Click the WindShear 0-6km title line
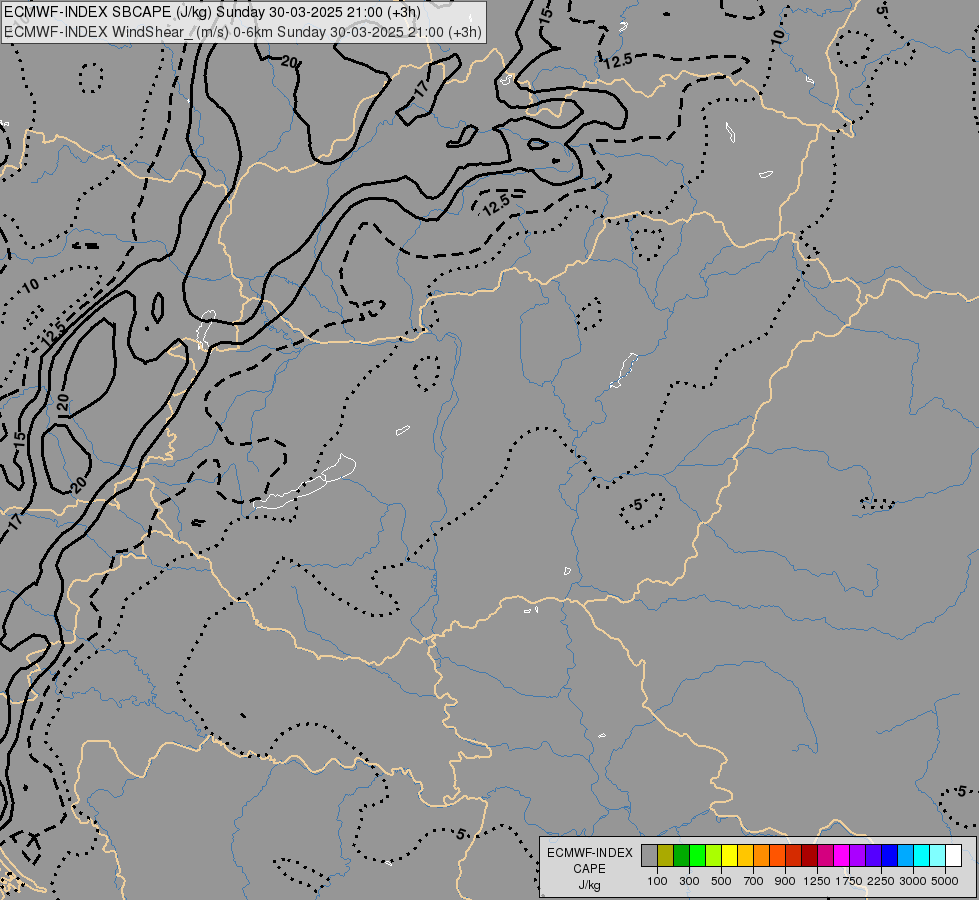The width and height of the screenshot is (979, 900). (243, 31)
